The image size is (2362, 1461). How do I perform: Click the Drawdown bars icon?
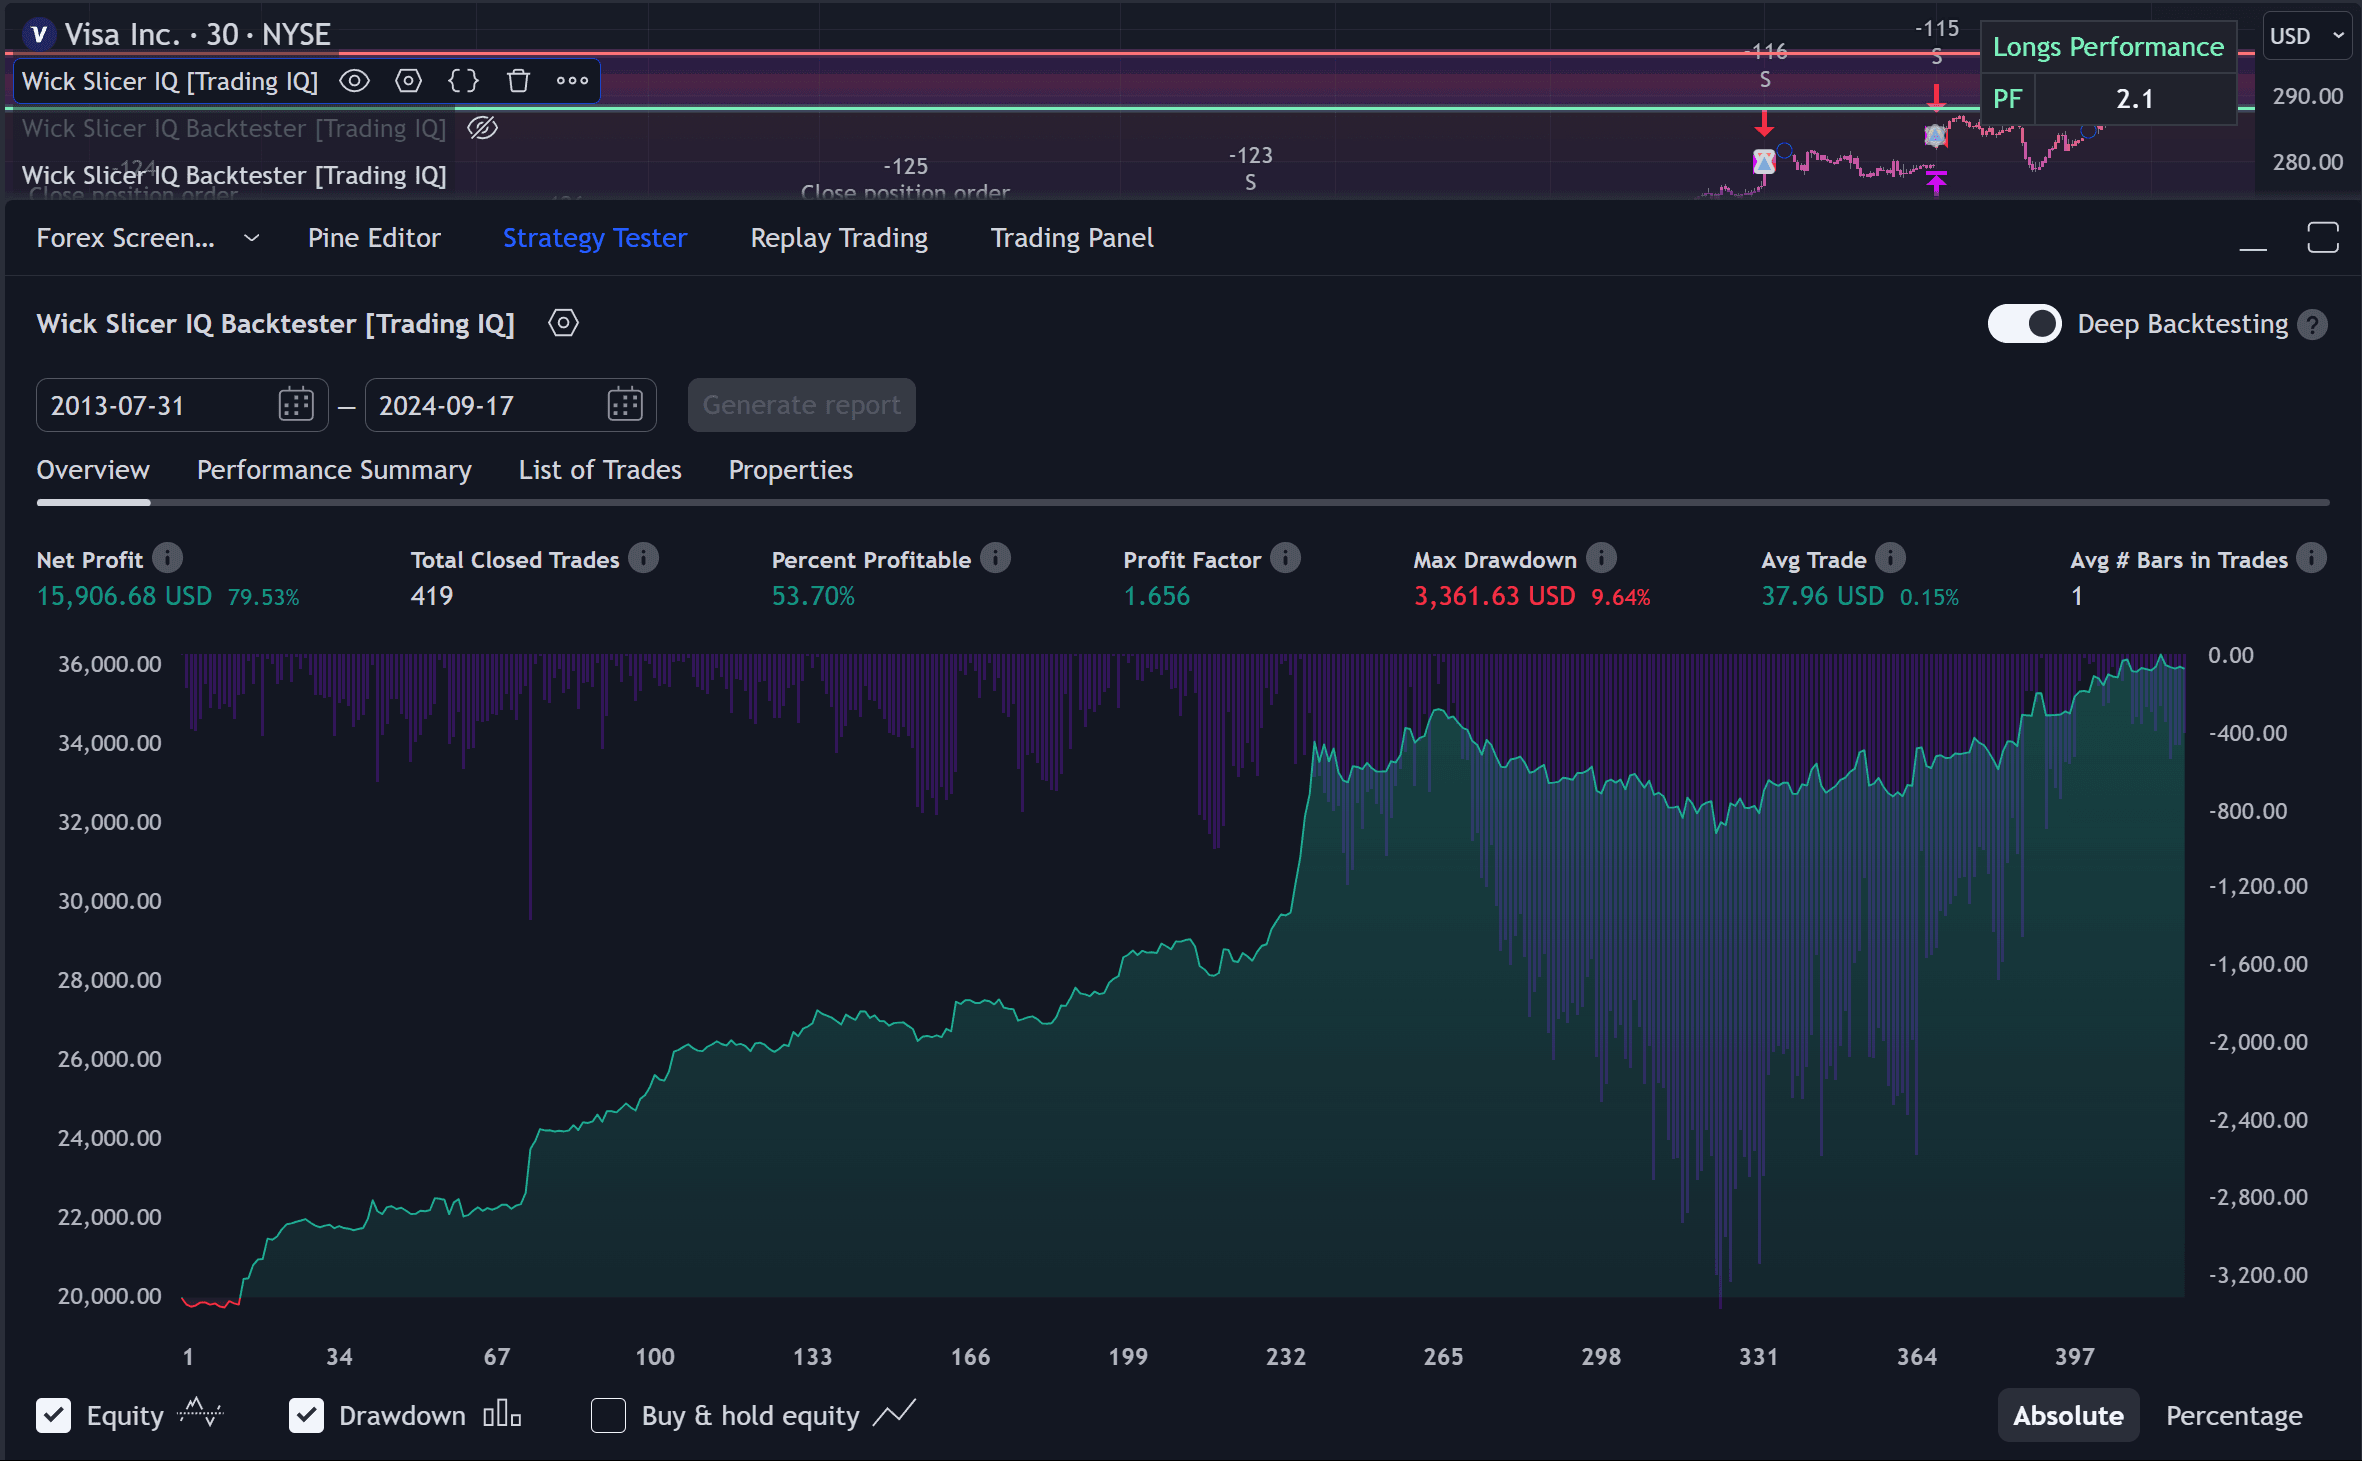click(x=502, y=1413)
